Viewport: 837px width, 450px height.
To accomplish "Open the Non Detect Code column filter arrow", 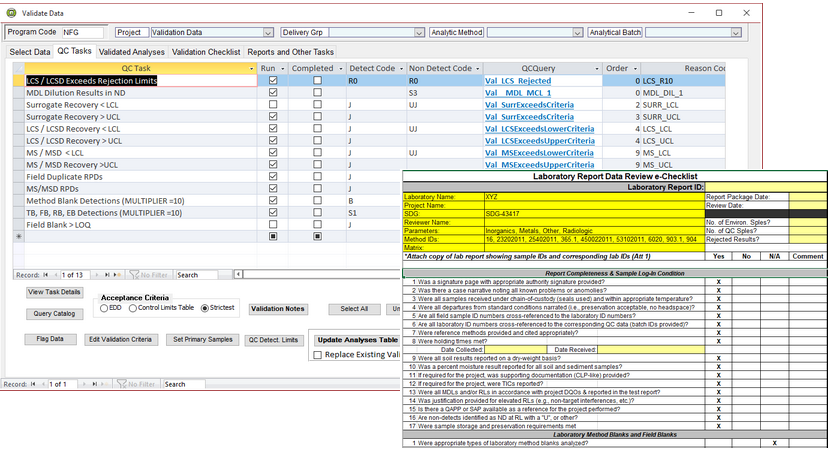I will [x=478, y=68].
